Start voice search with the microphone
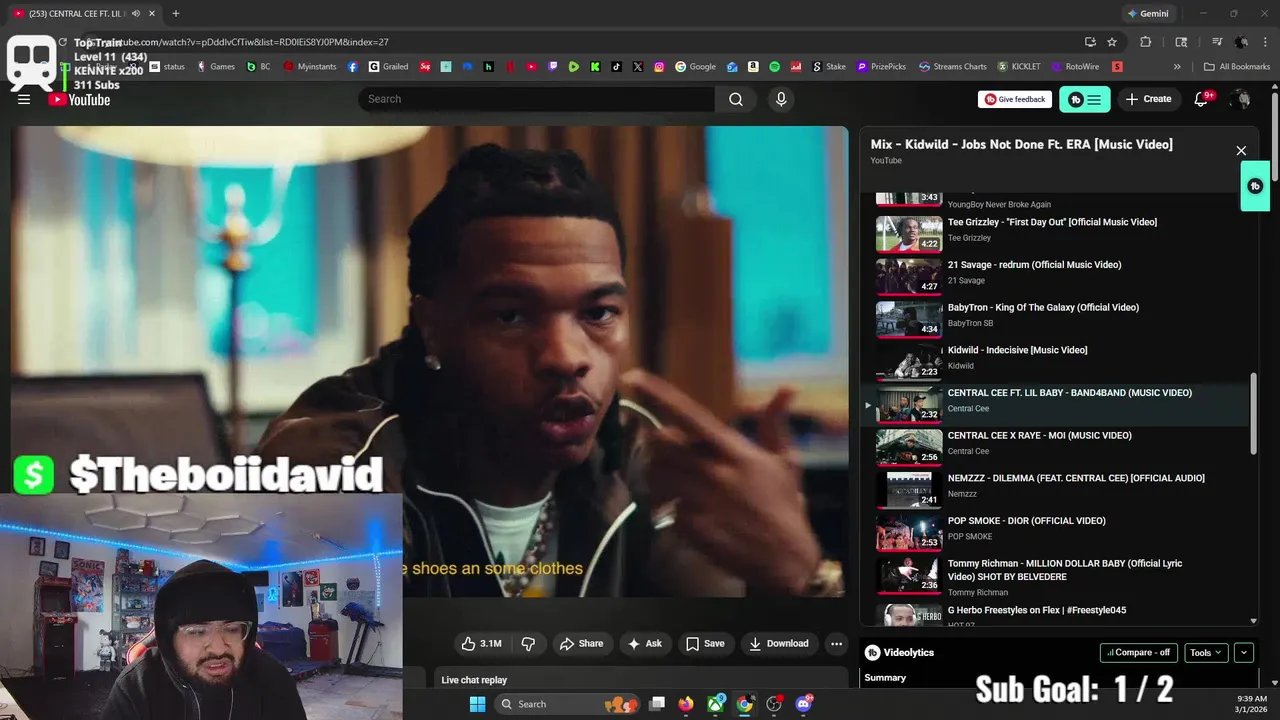Screen dimensions: 1280x720 click(x=781, y=99)
